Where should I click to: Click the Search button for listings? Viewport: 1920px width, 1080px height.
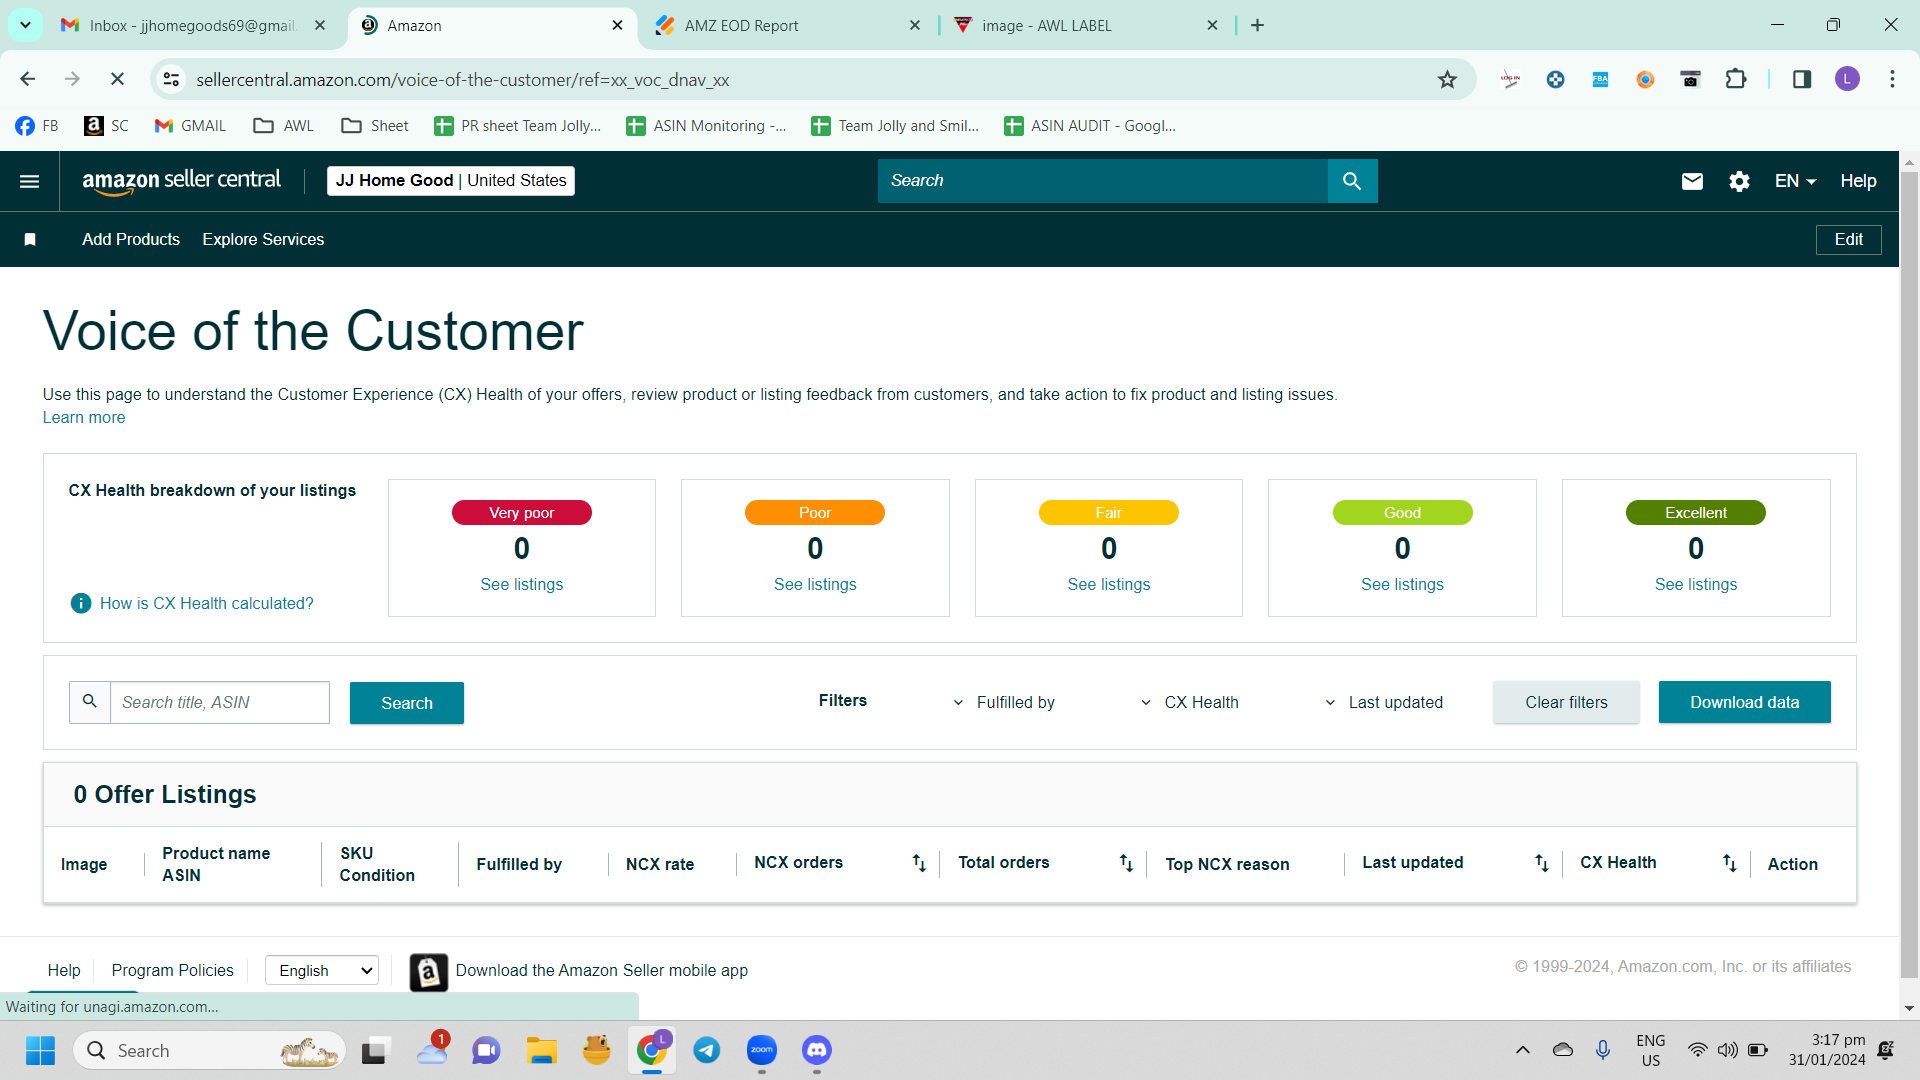pyautogui.click(x=407, y=703)
